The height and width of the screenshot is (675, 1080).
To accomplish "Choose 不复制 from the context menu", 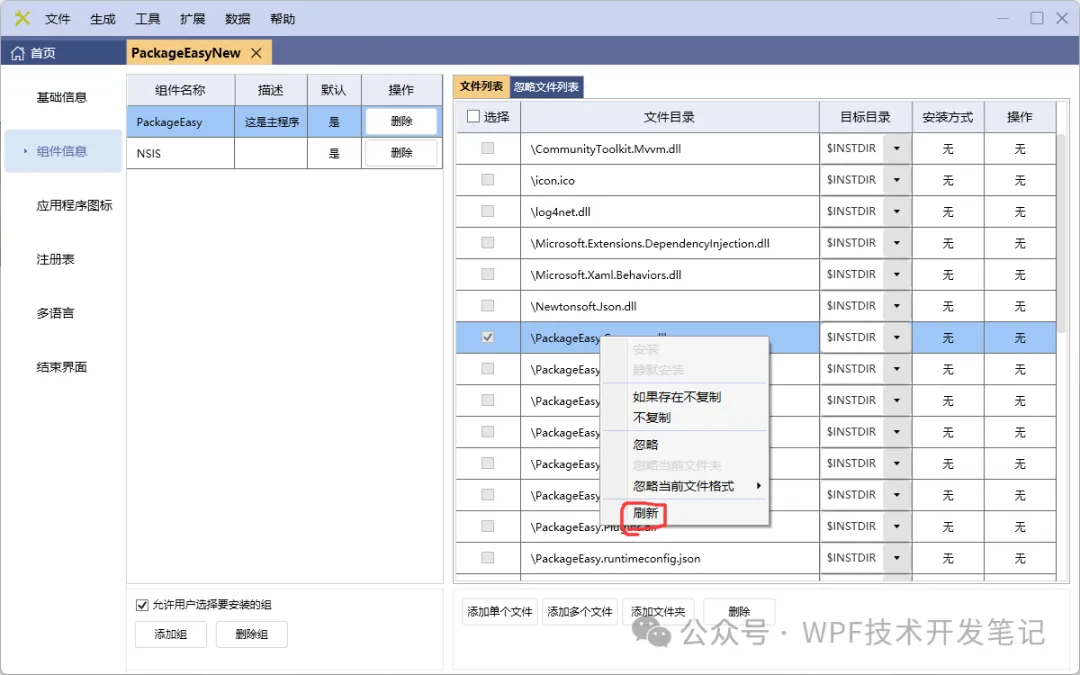I will (684, 417).
